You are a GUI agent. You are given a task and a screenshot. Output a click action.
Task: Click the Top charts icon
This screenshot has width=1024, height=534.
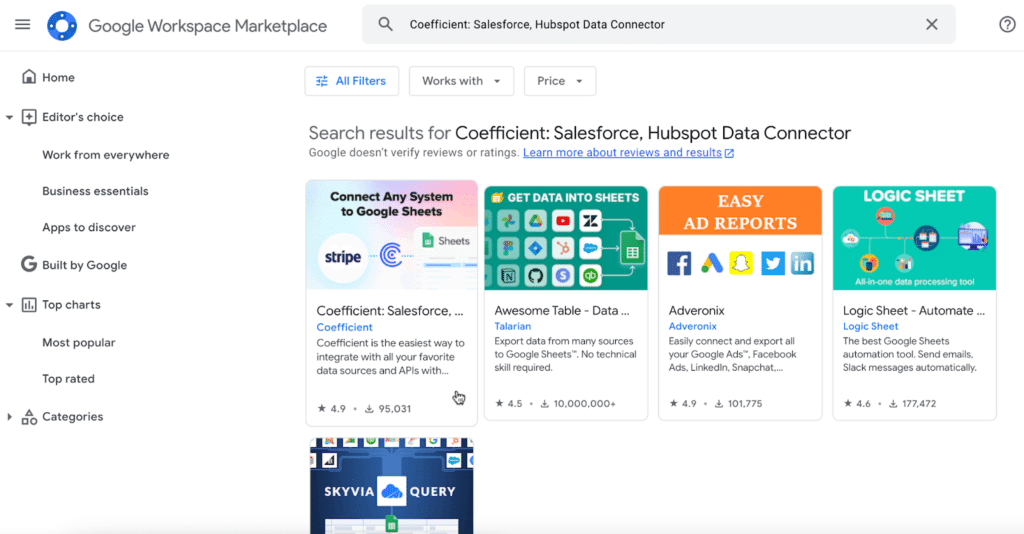(x=29, y=305)
